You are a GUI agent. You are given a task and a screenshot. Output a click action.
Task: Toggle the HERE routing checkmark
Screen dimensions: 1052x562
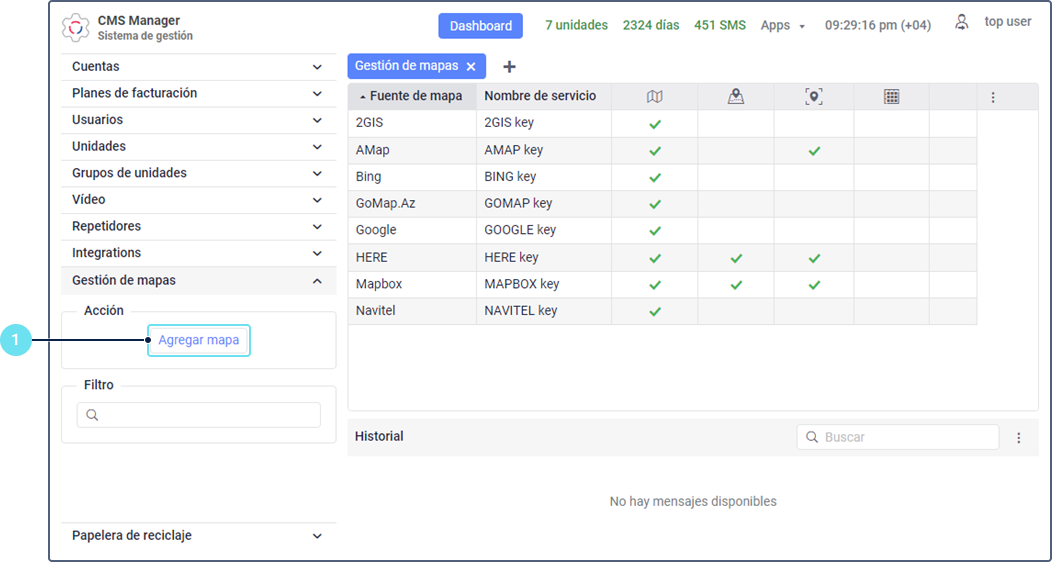[x=736, y=258]
